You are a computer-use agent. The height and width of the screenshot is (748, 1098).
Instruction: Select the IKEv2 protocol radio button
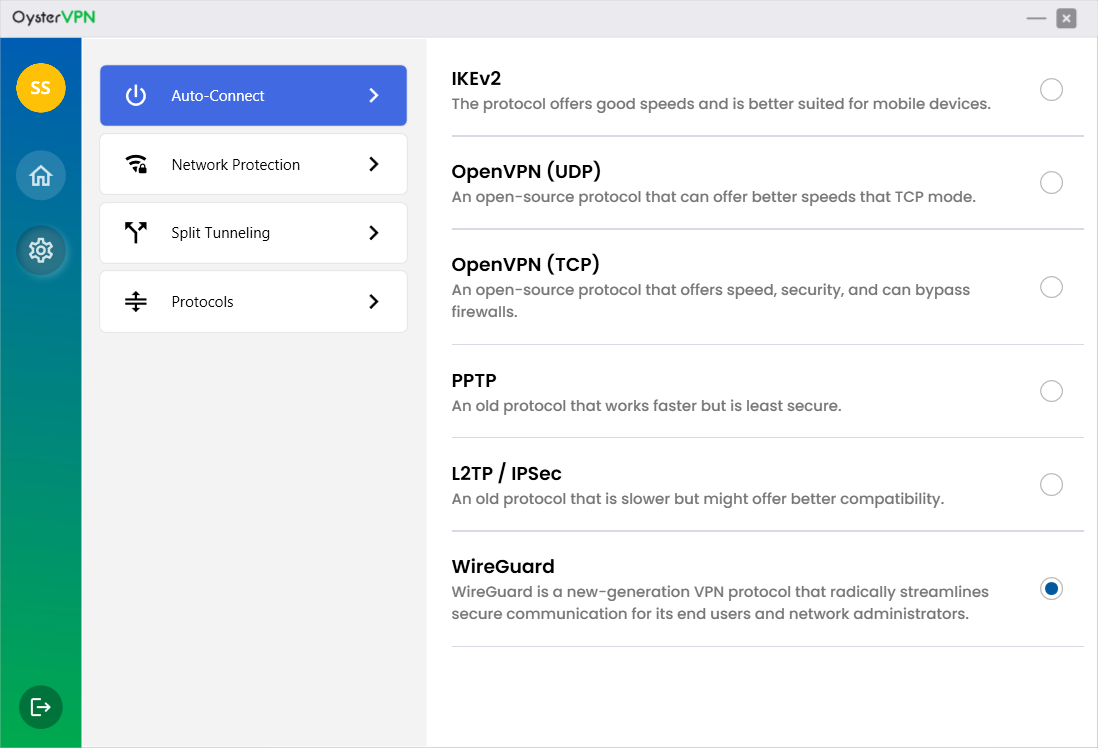coord(1051,90)
